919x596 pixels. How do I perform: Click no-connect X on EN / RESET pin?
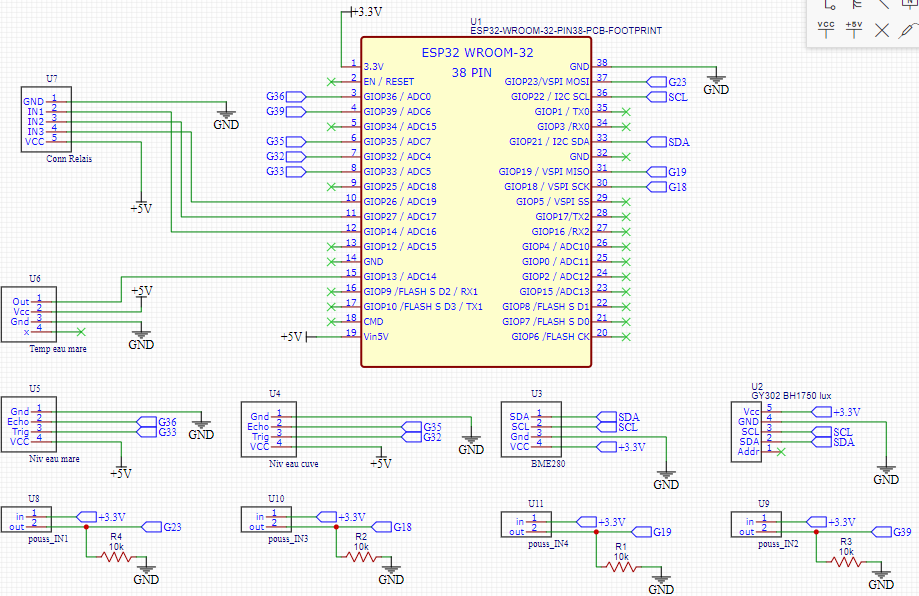pyautogui.click(x=332, y=82)
